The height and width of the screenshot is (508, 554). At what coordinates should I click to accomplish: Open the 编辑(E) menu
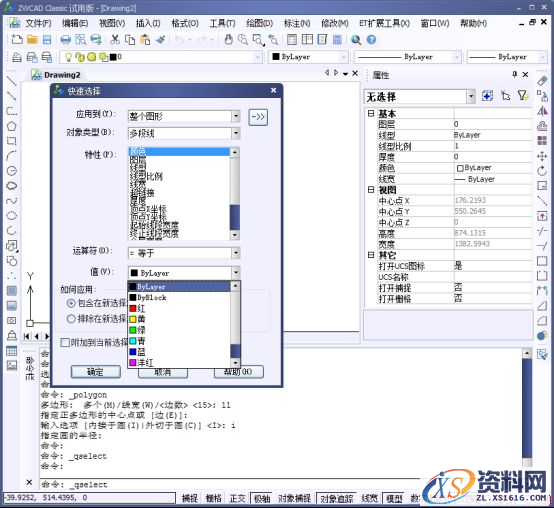pos(75,24)
